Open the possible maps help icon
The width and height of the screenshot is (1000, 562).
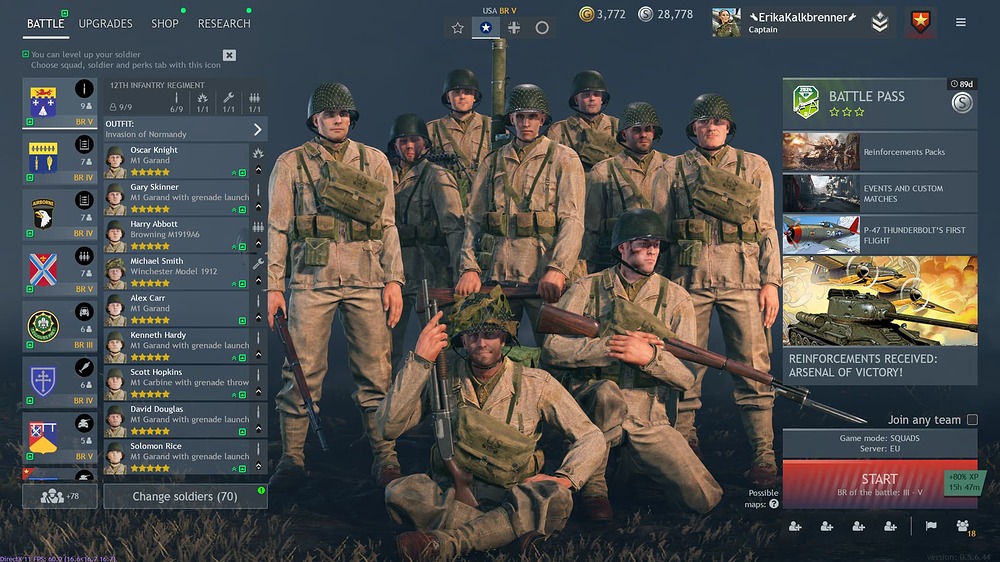pyautogui.click(x=774, y=504)
